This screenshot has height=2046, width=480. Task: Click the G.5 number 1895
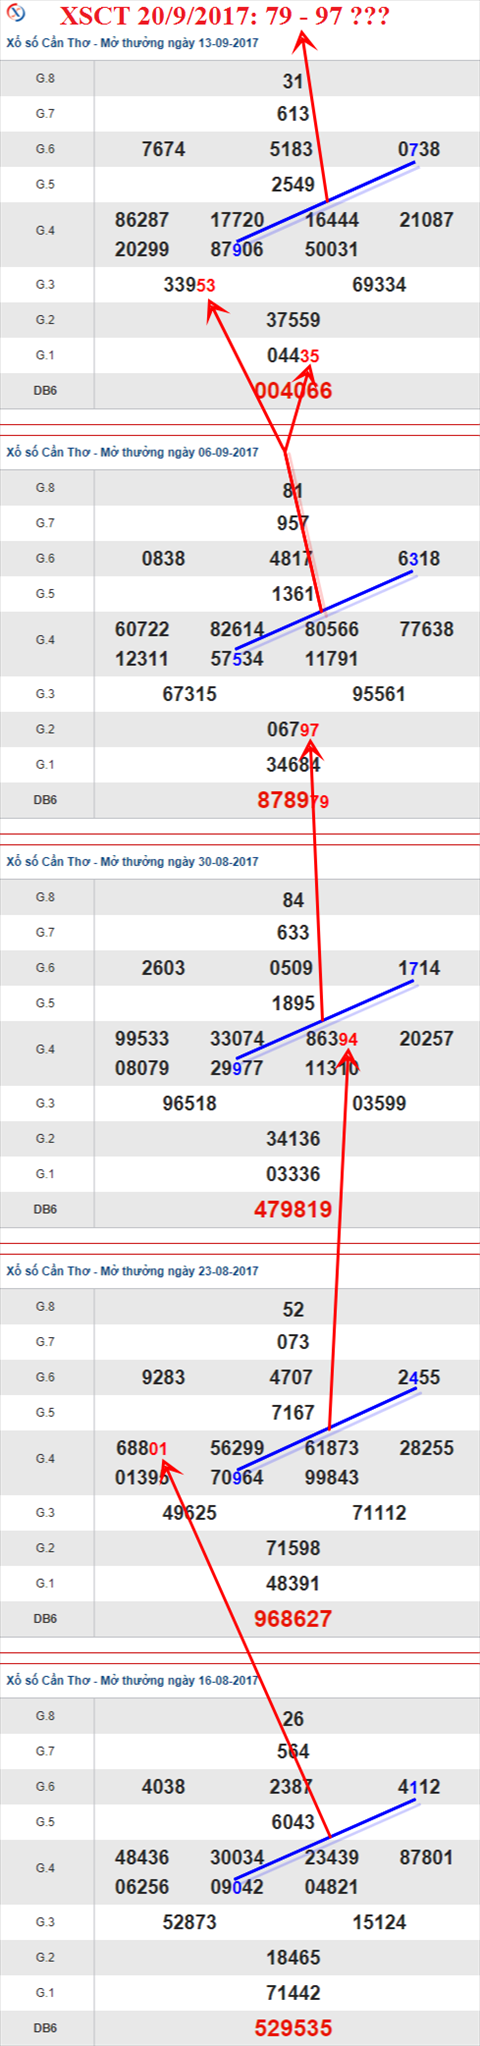[293, 1003]
